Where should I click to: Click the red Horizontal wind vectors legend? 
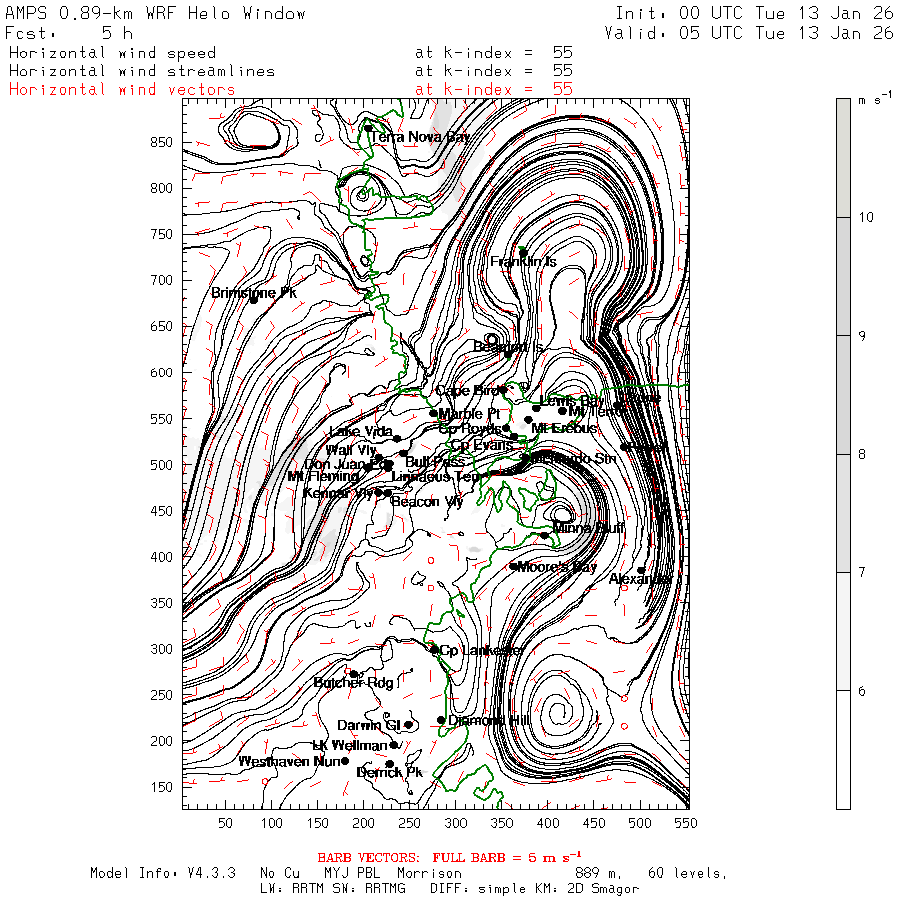click(x=122, y=89)
